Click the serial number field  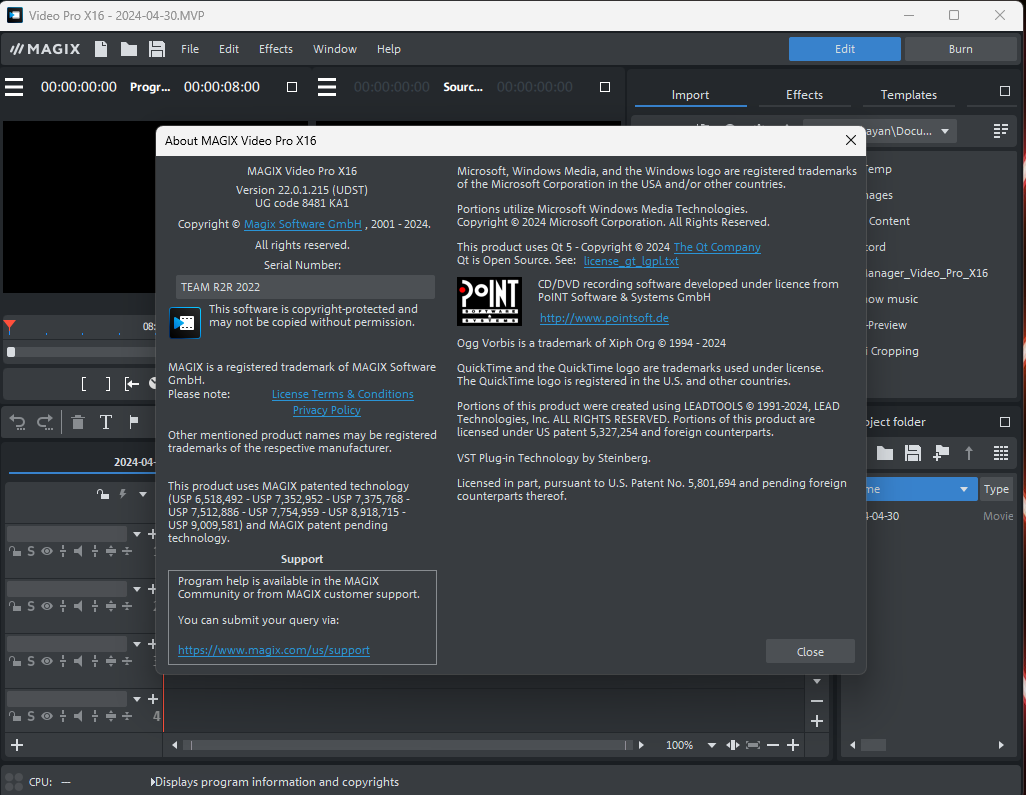tap(305, 287)
